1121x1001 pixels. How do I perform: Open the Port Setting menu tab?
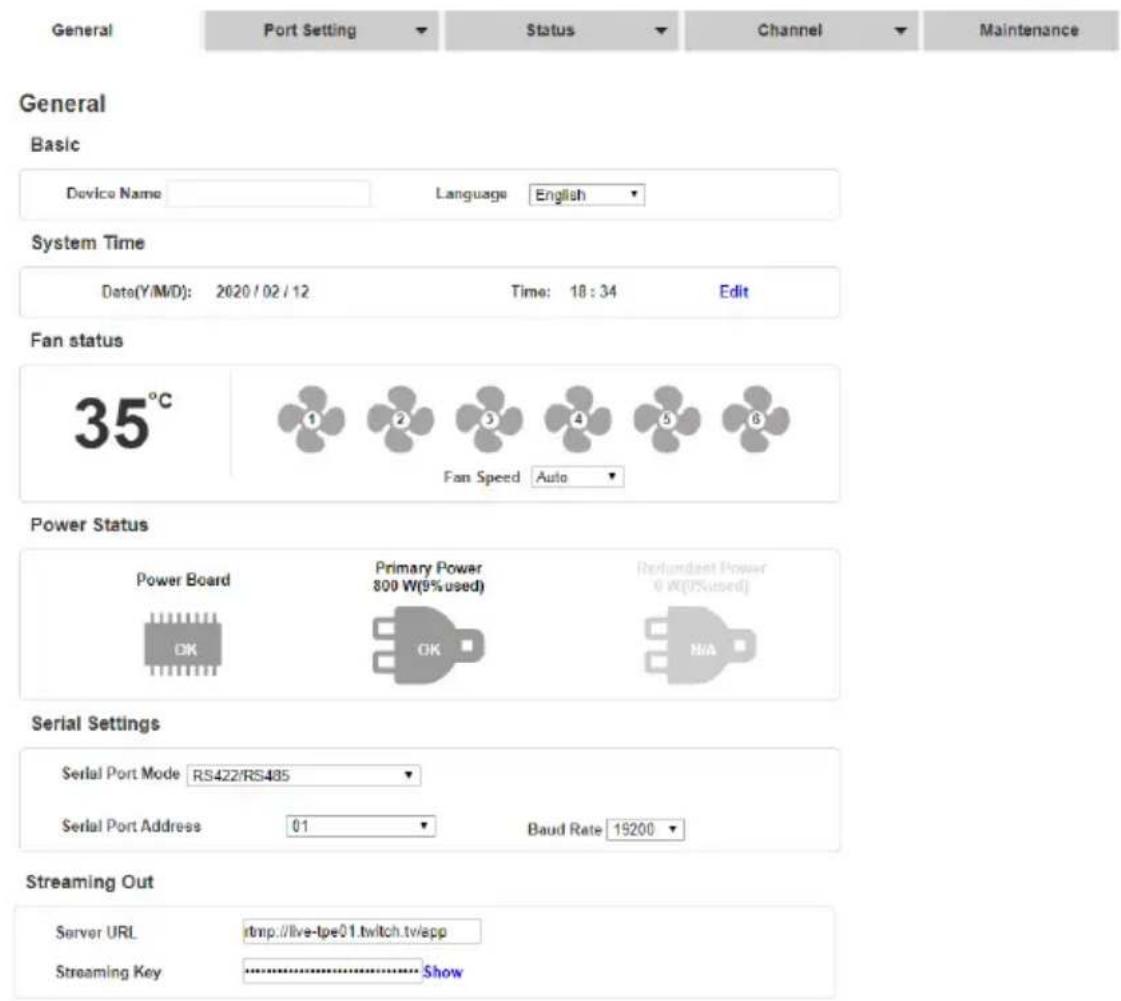(321, 31)
